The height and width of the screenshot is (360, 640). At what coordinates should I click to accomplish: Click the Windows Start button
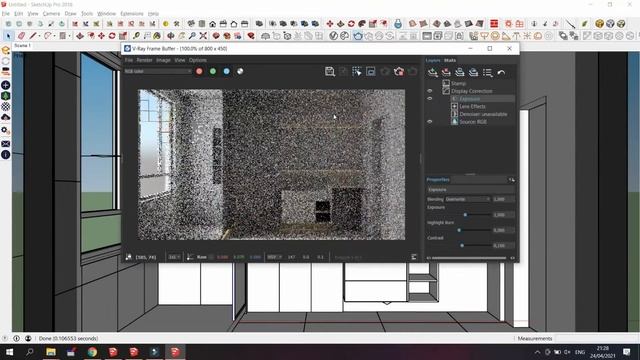(9, 352)
